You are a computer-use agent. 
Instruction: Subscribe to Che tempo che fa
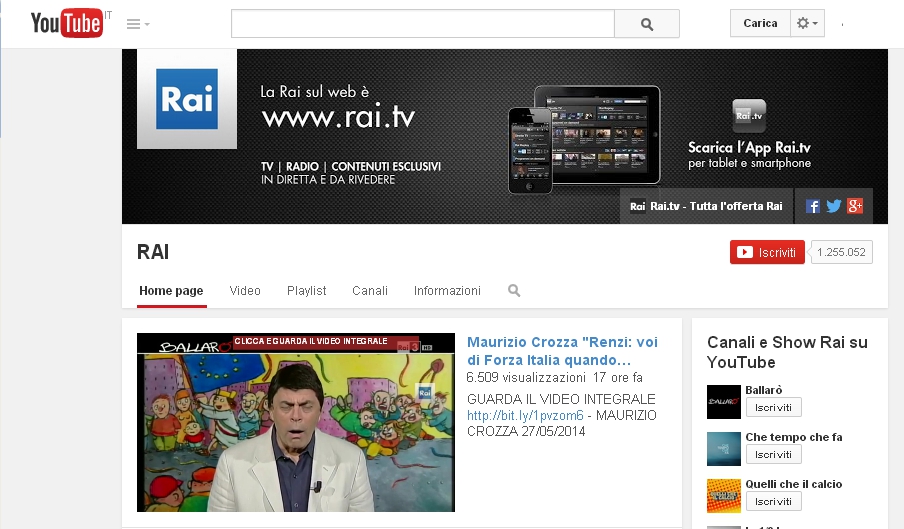(x=774, y=455)
